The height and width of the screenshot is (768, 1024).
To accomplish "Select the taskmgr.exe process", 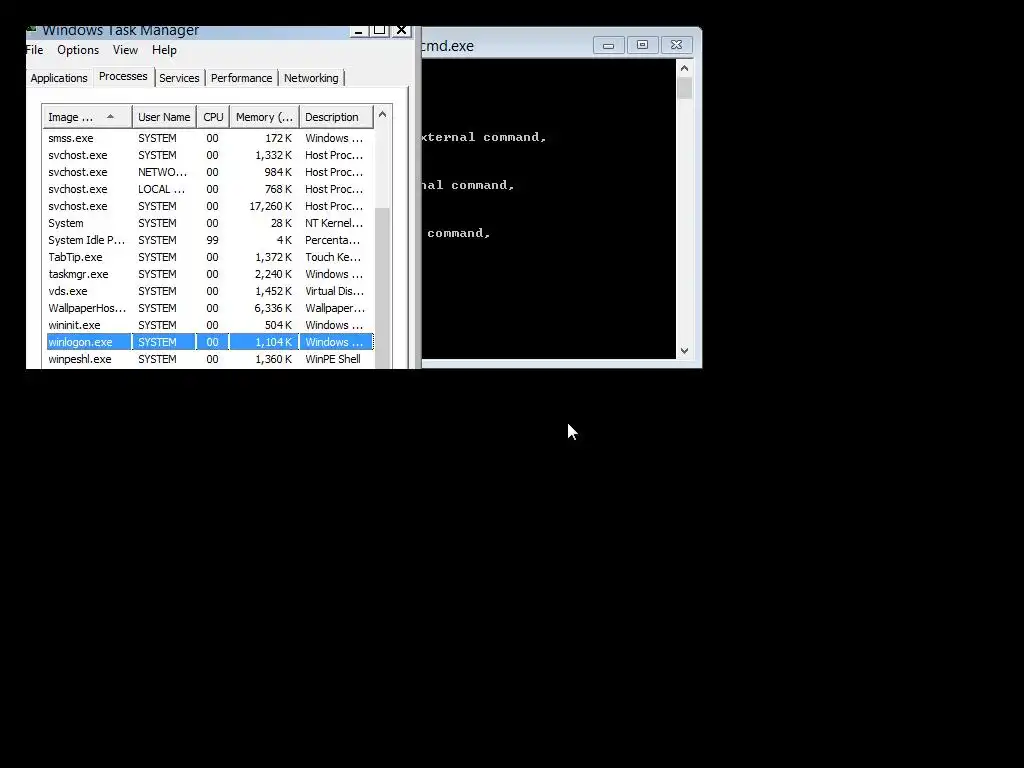I will click(209, 274).
